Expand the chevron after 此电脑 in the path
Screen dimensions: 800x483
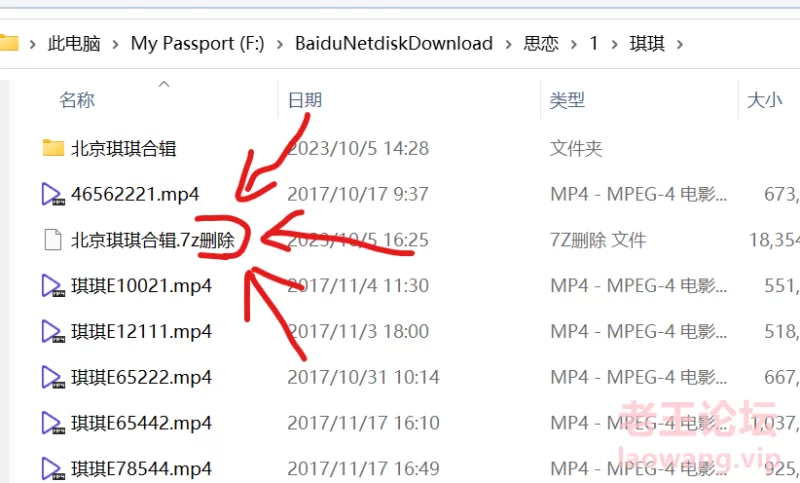tap(115, 45)
